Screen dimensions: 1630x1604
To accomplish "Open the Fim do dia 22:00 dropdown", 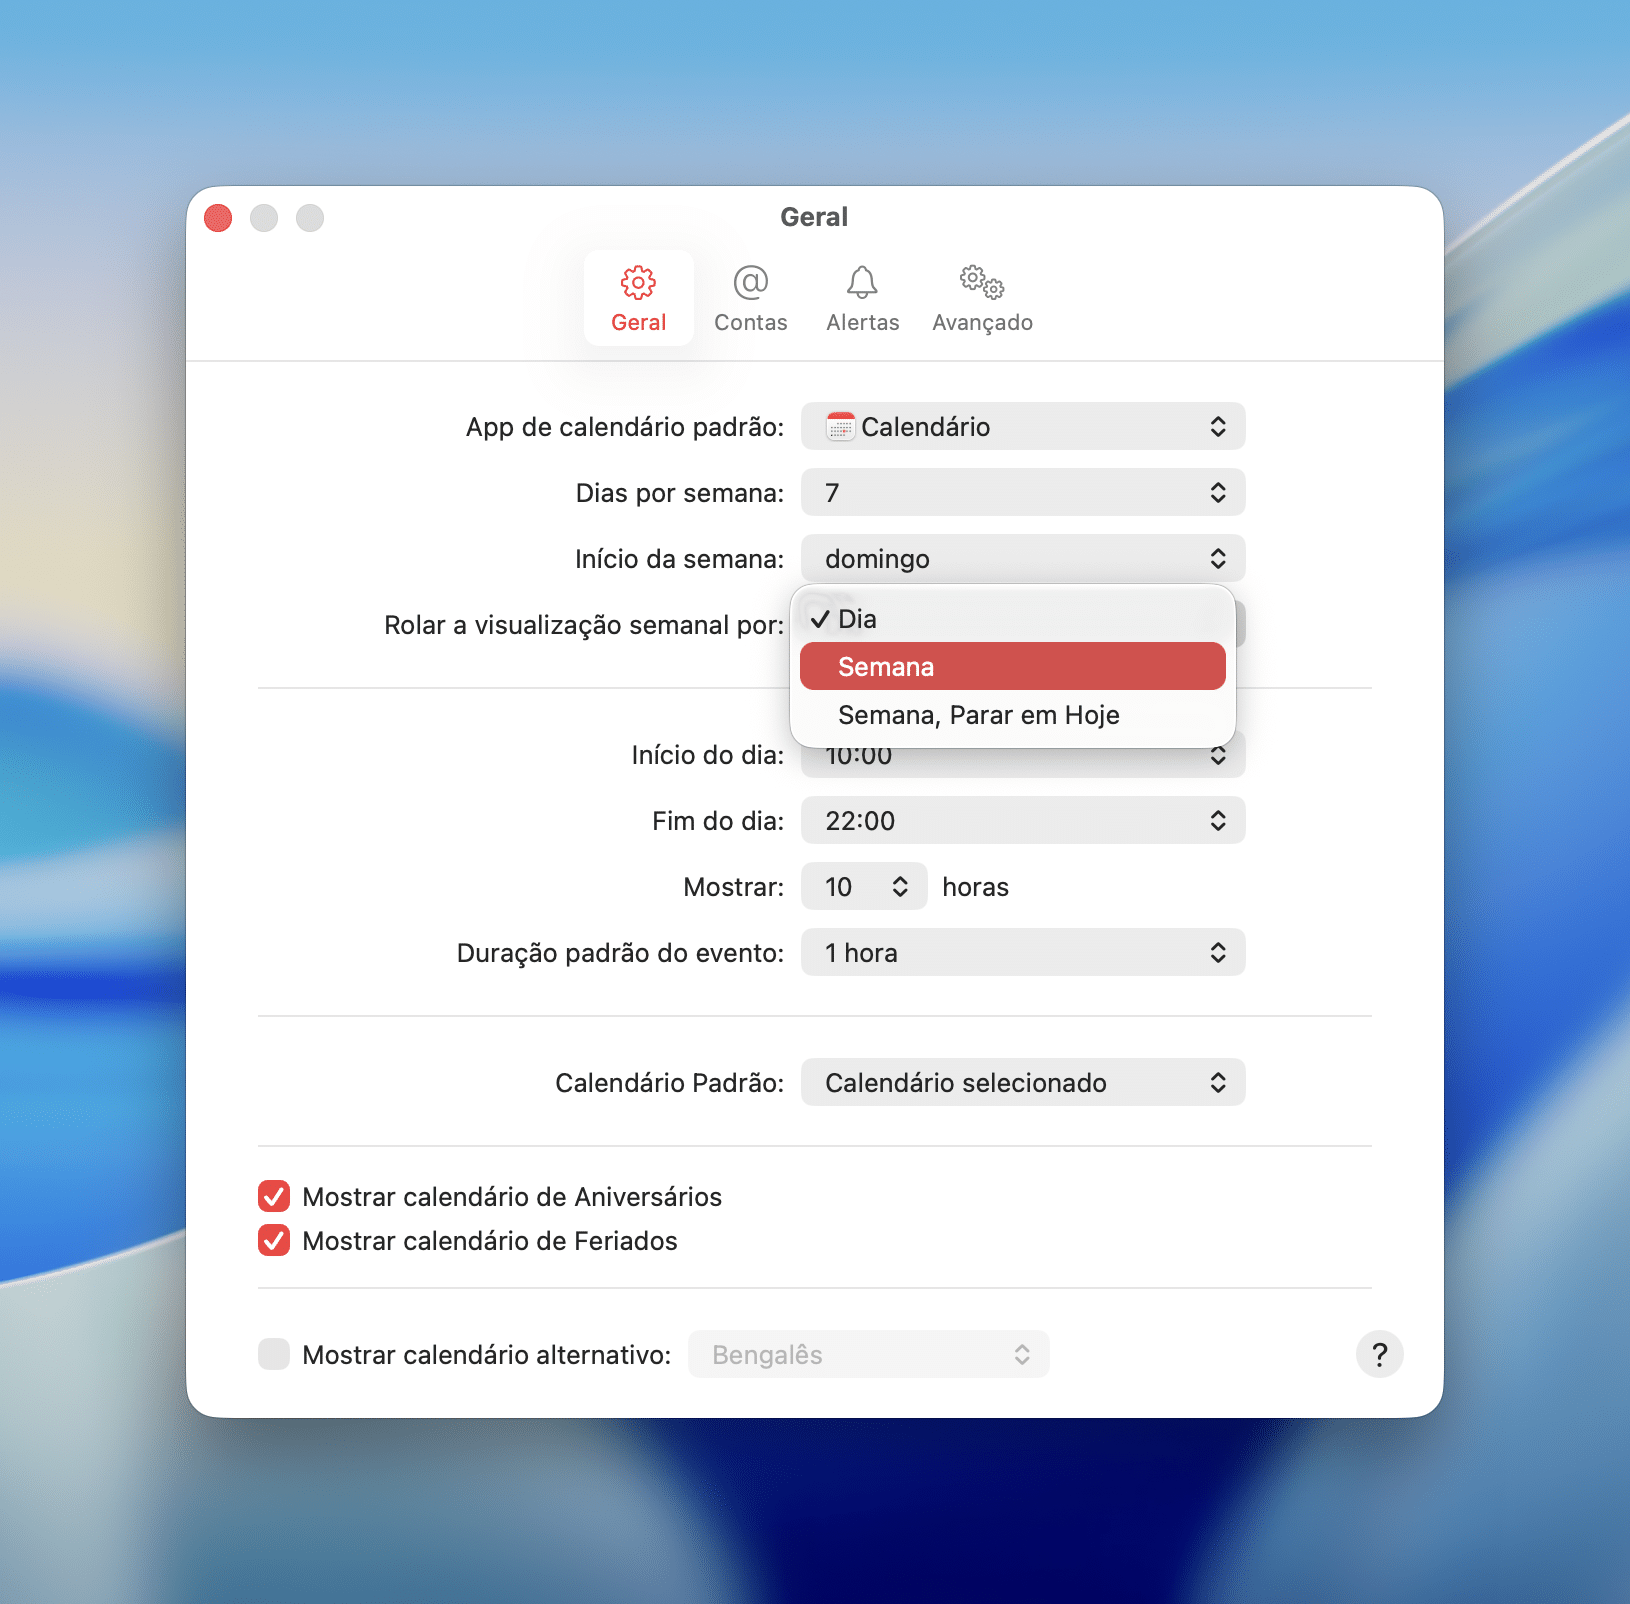I will coord(1022,821).
